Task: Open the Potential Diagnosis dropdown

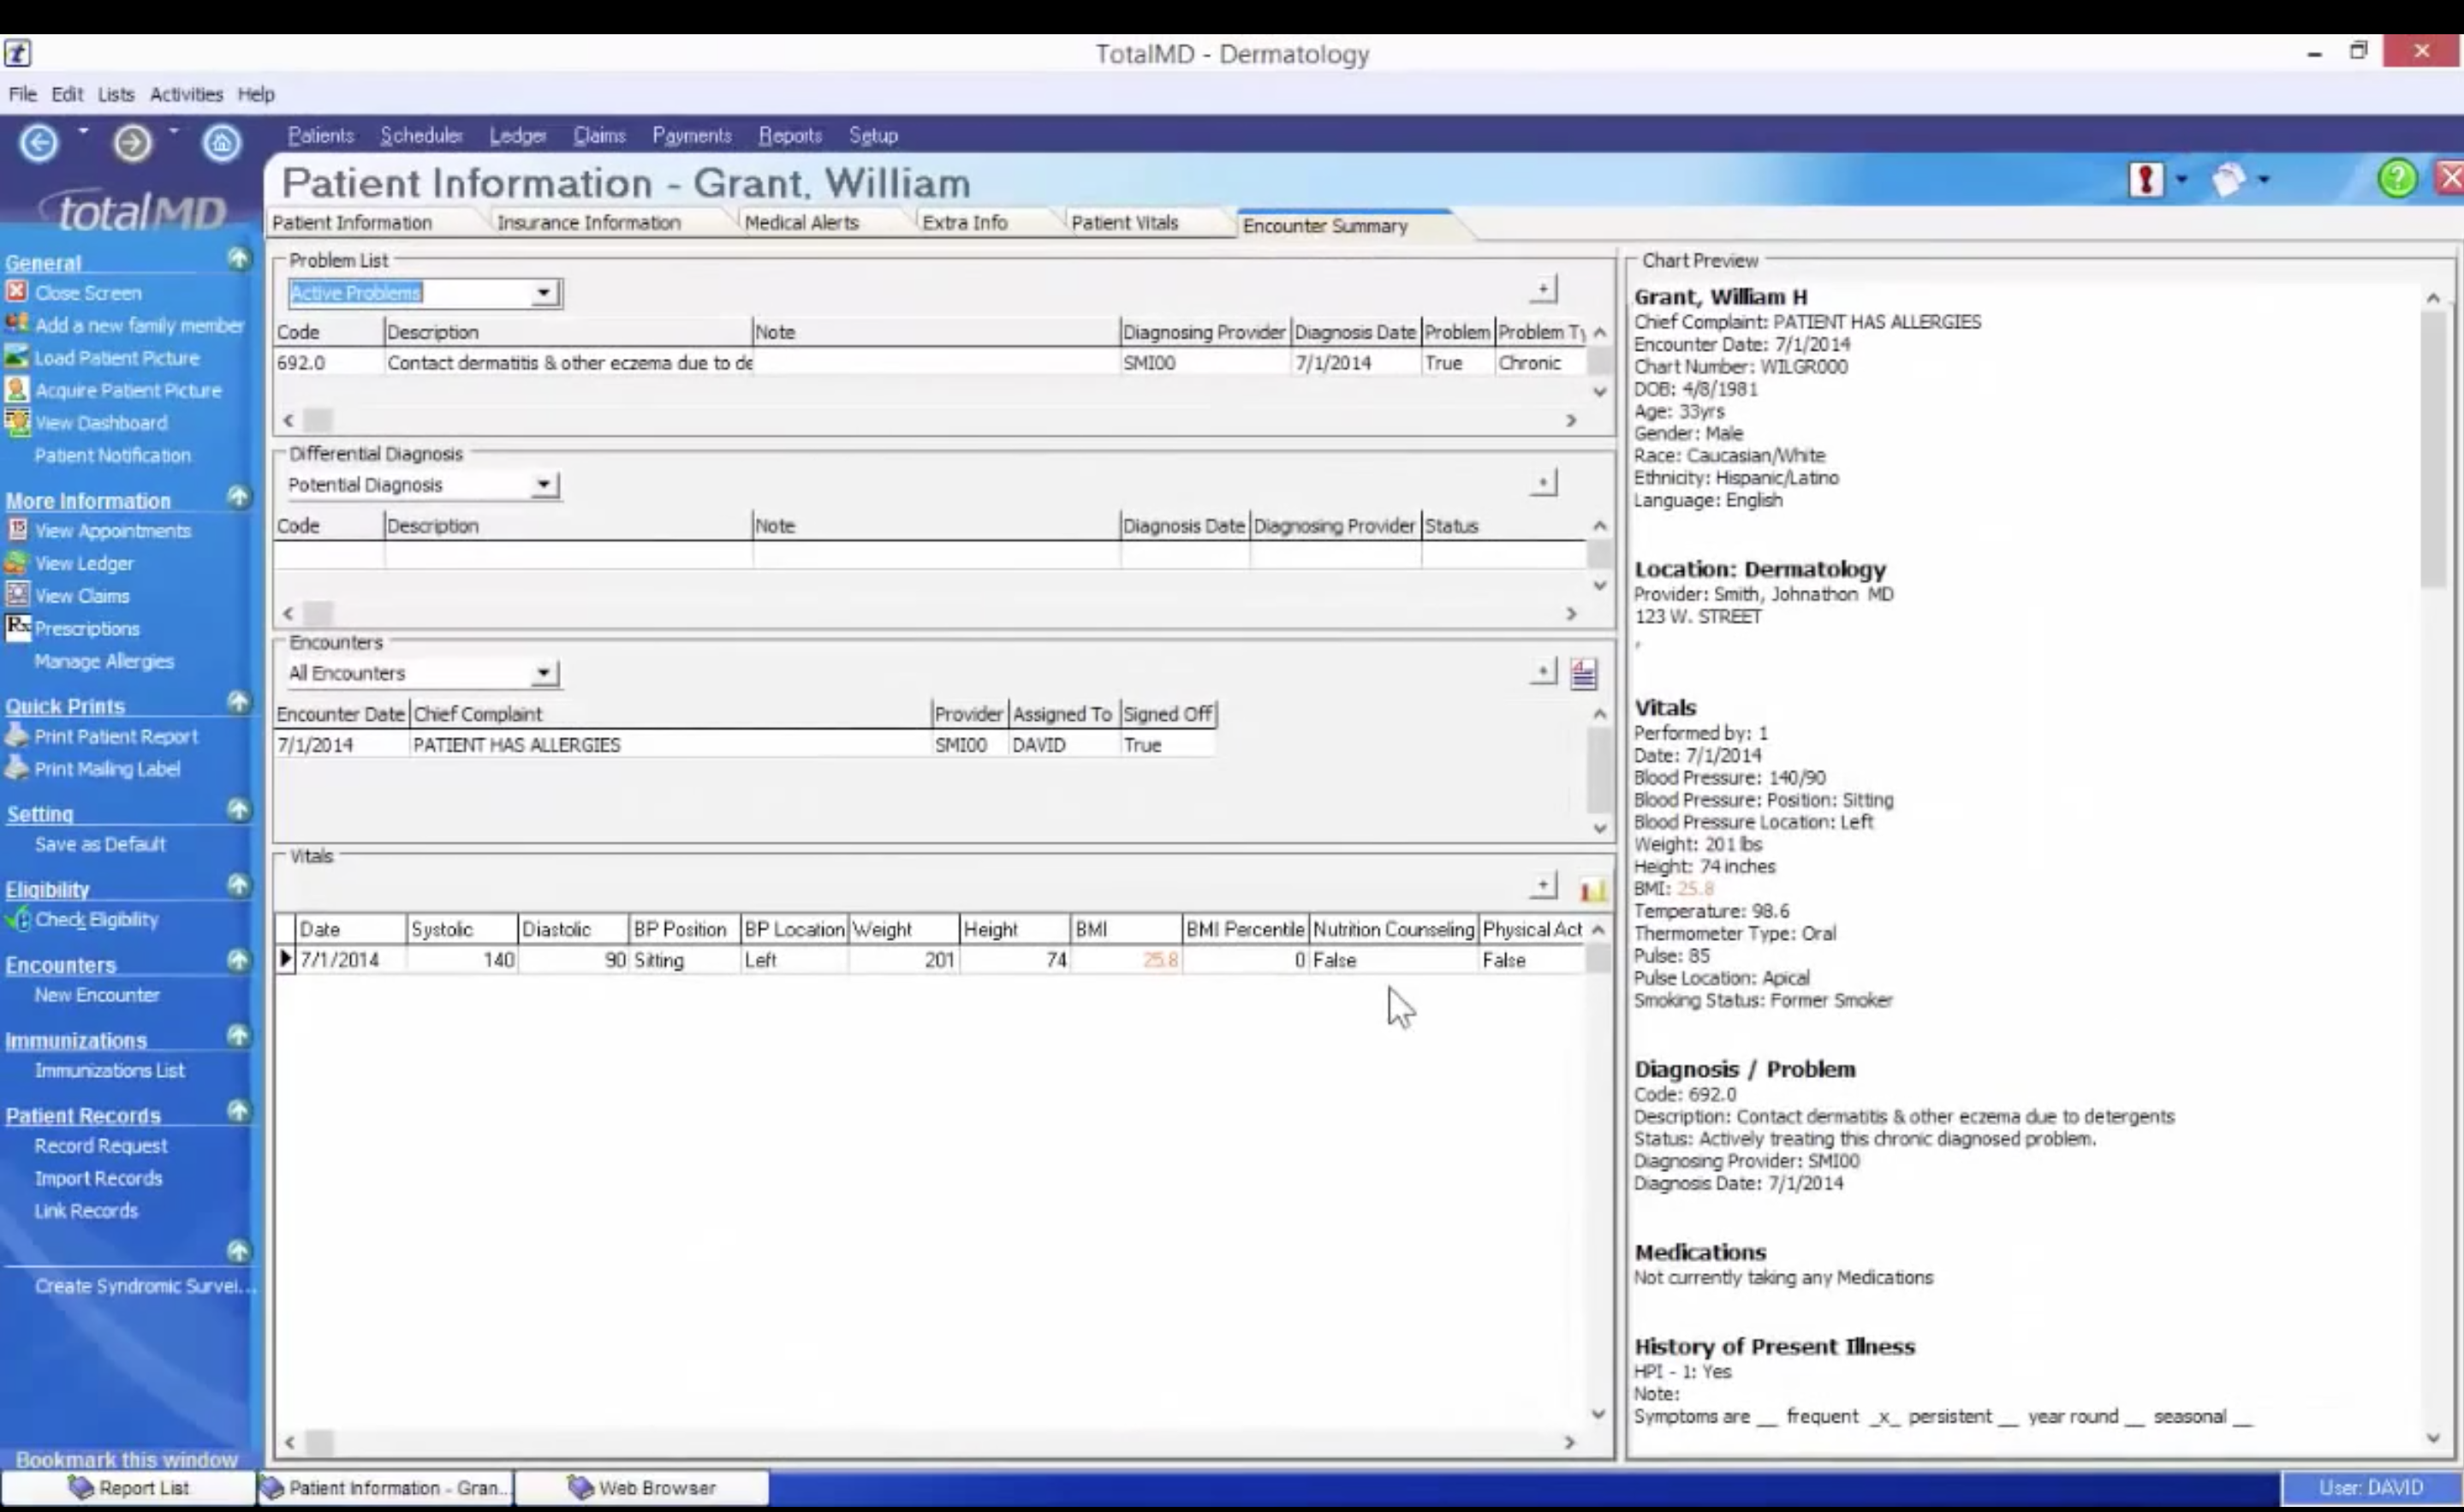Action: (x=543, y=485)
